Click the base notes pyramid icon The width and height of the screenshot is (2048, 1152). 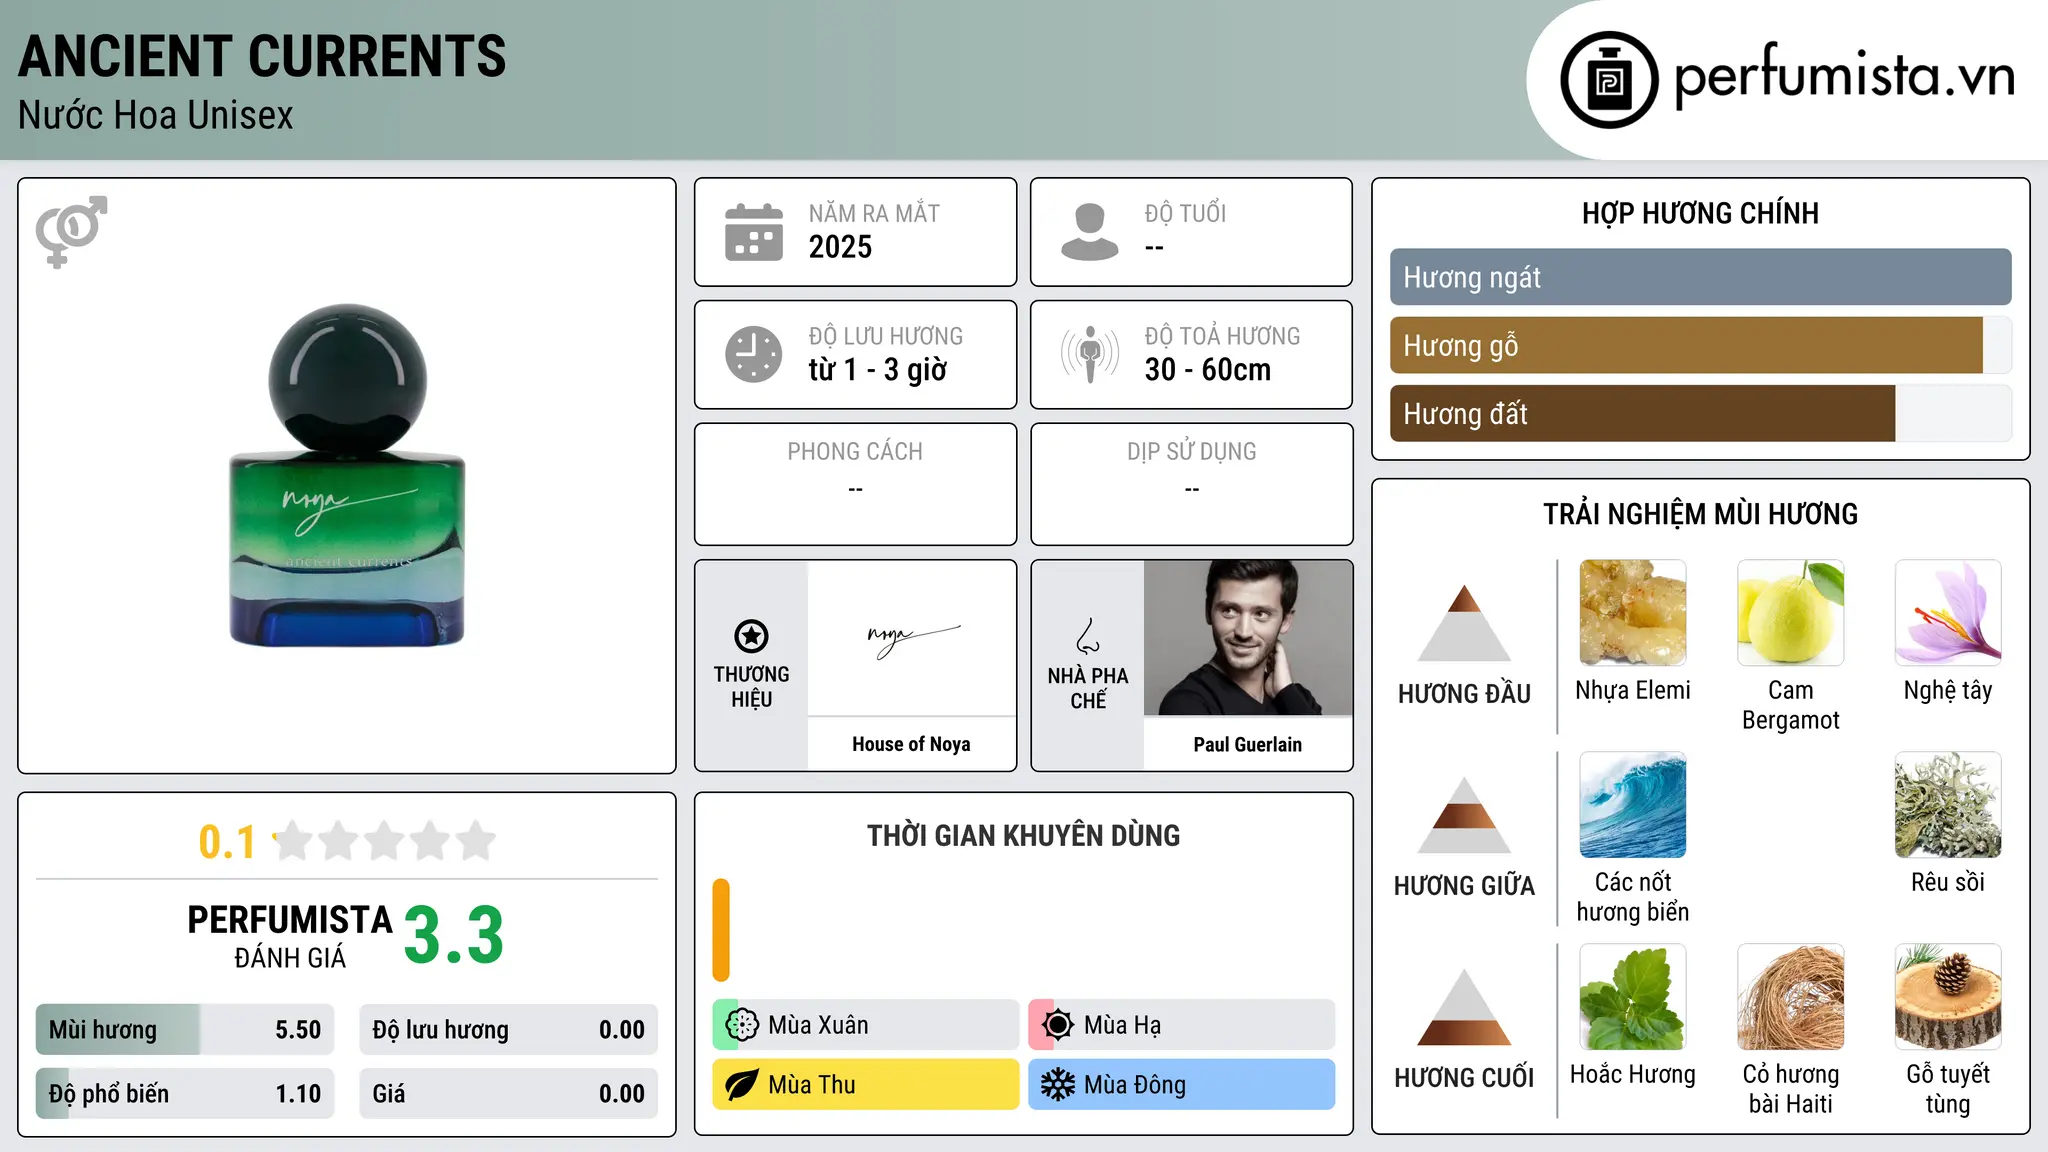point(1464,1006)
